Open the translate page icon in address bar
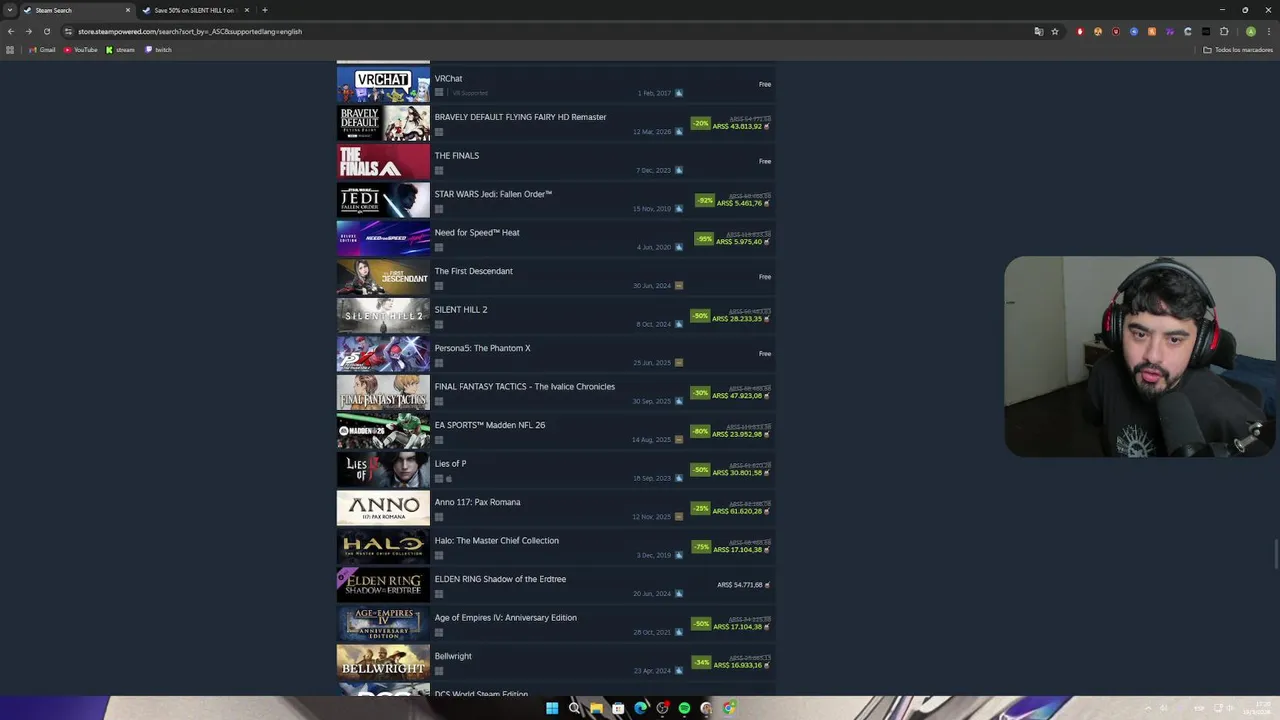Image resolution: width=1280 pixels, height=720 pixels. point(1039,31)
